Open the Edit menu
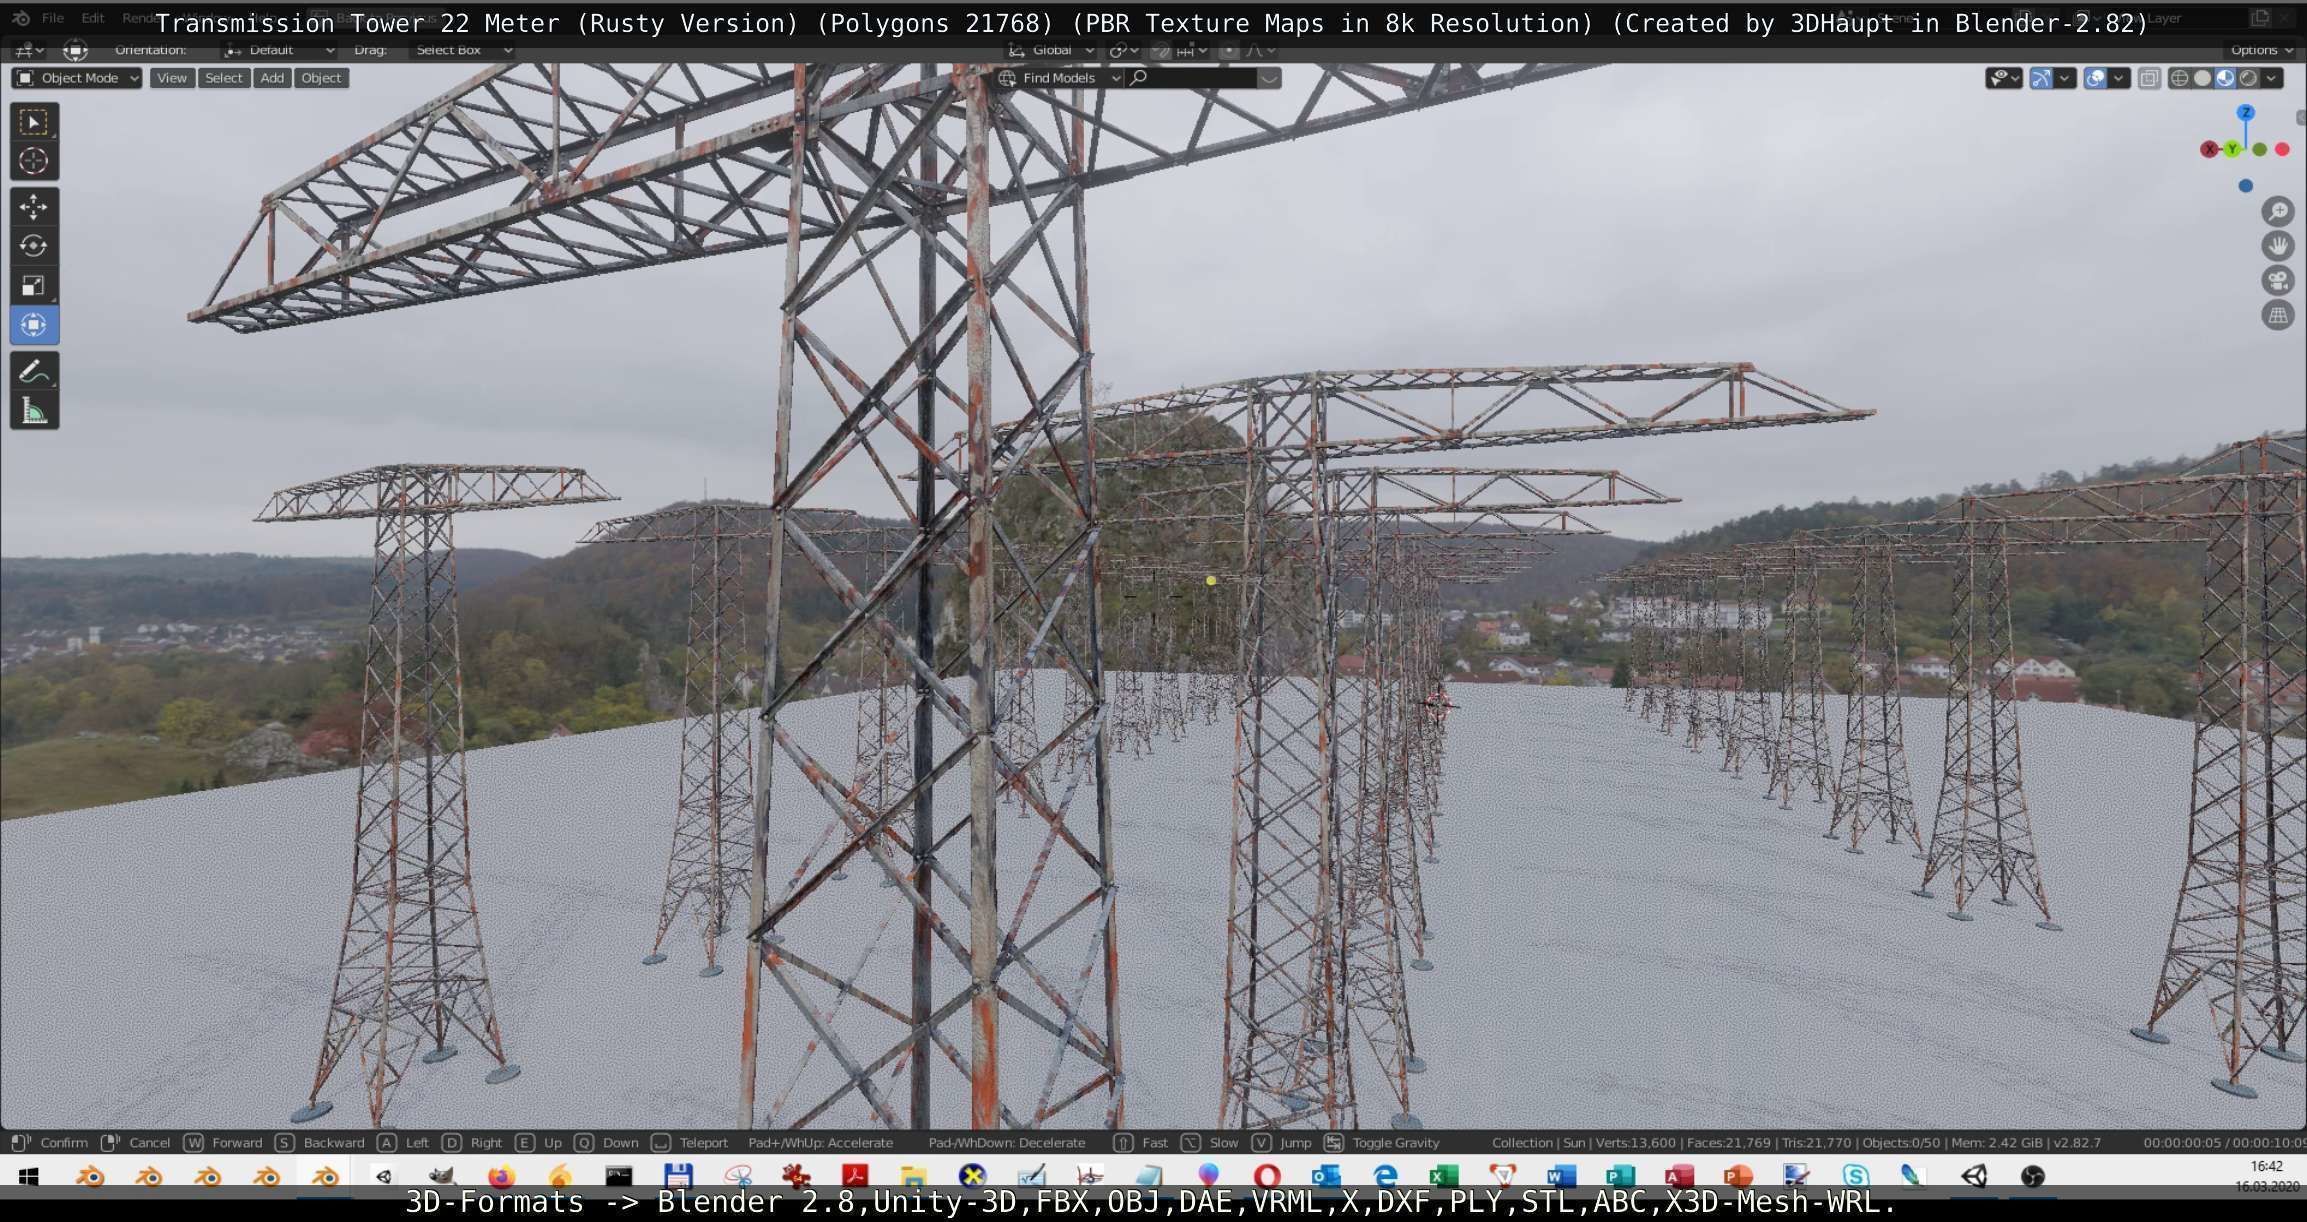 [93, 18]
